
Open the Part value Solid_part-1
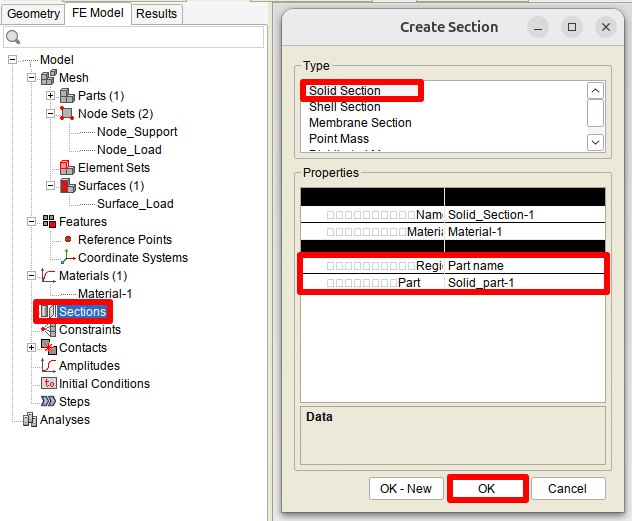(x=524, y=282)
